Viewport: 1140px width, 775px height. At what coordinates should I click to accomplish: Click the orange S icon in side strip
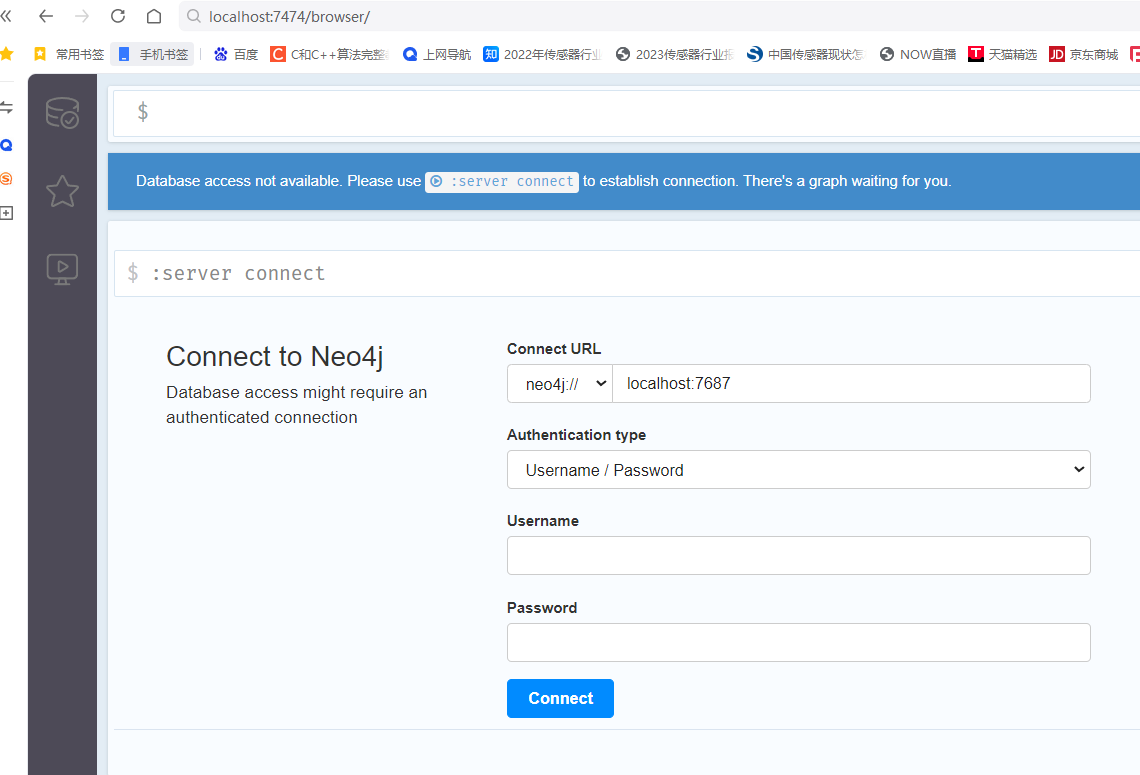pyautogui.click(x=7, y=179)
